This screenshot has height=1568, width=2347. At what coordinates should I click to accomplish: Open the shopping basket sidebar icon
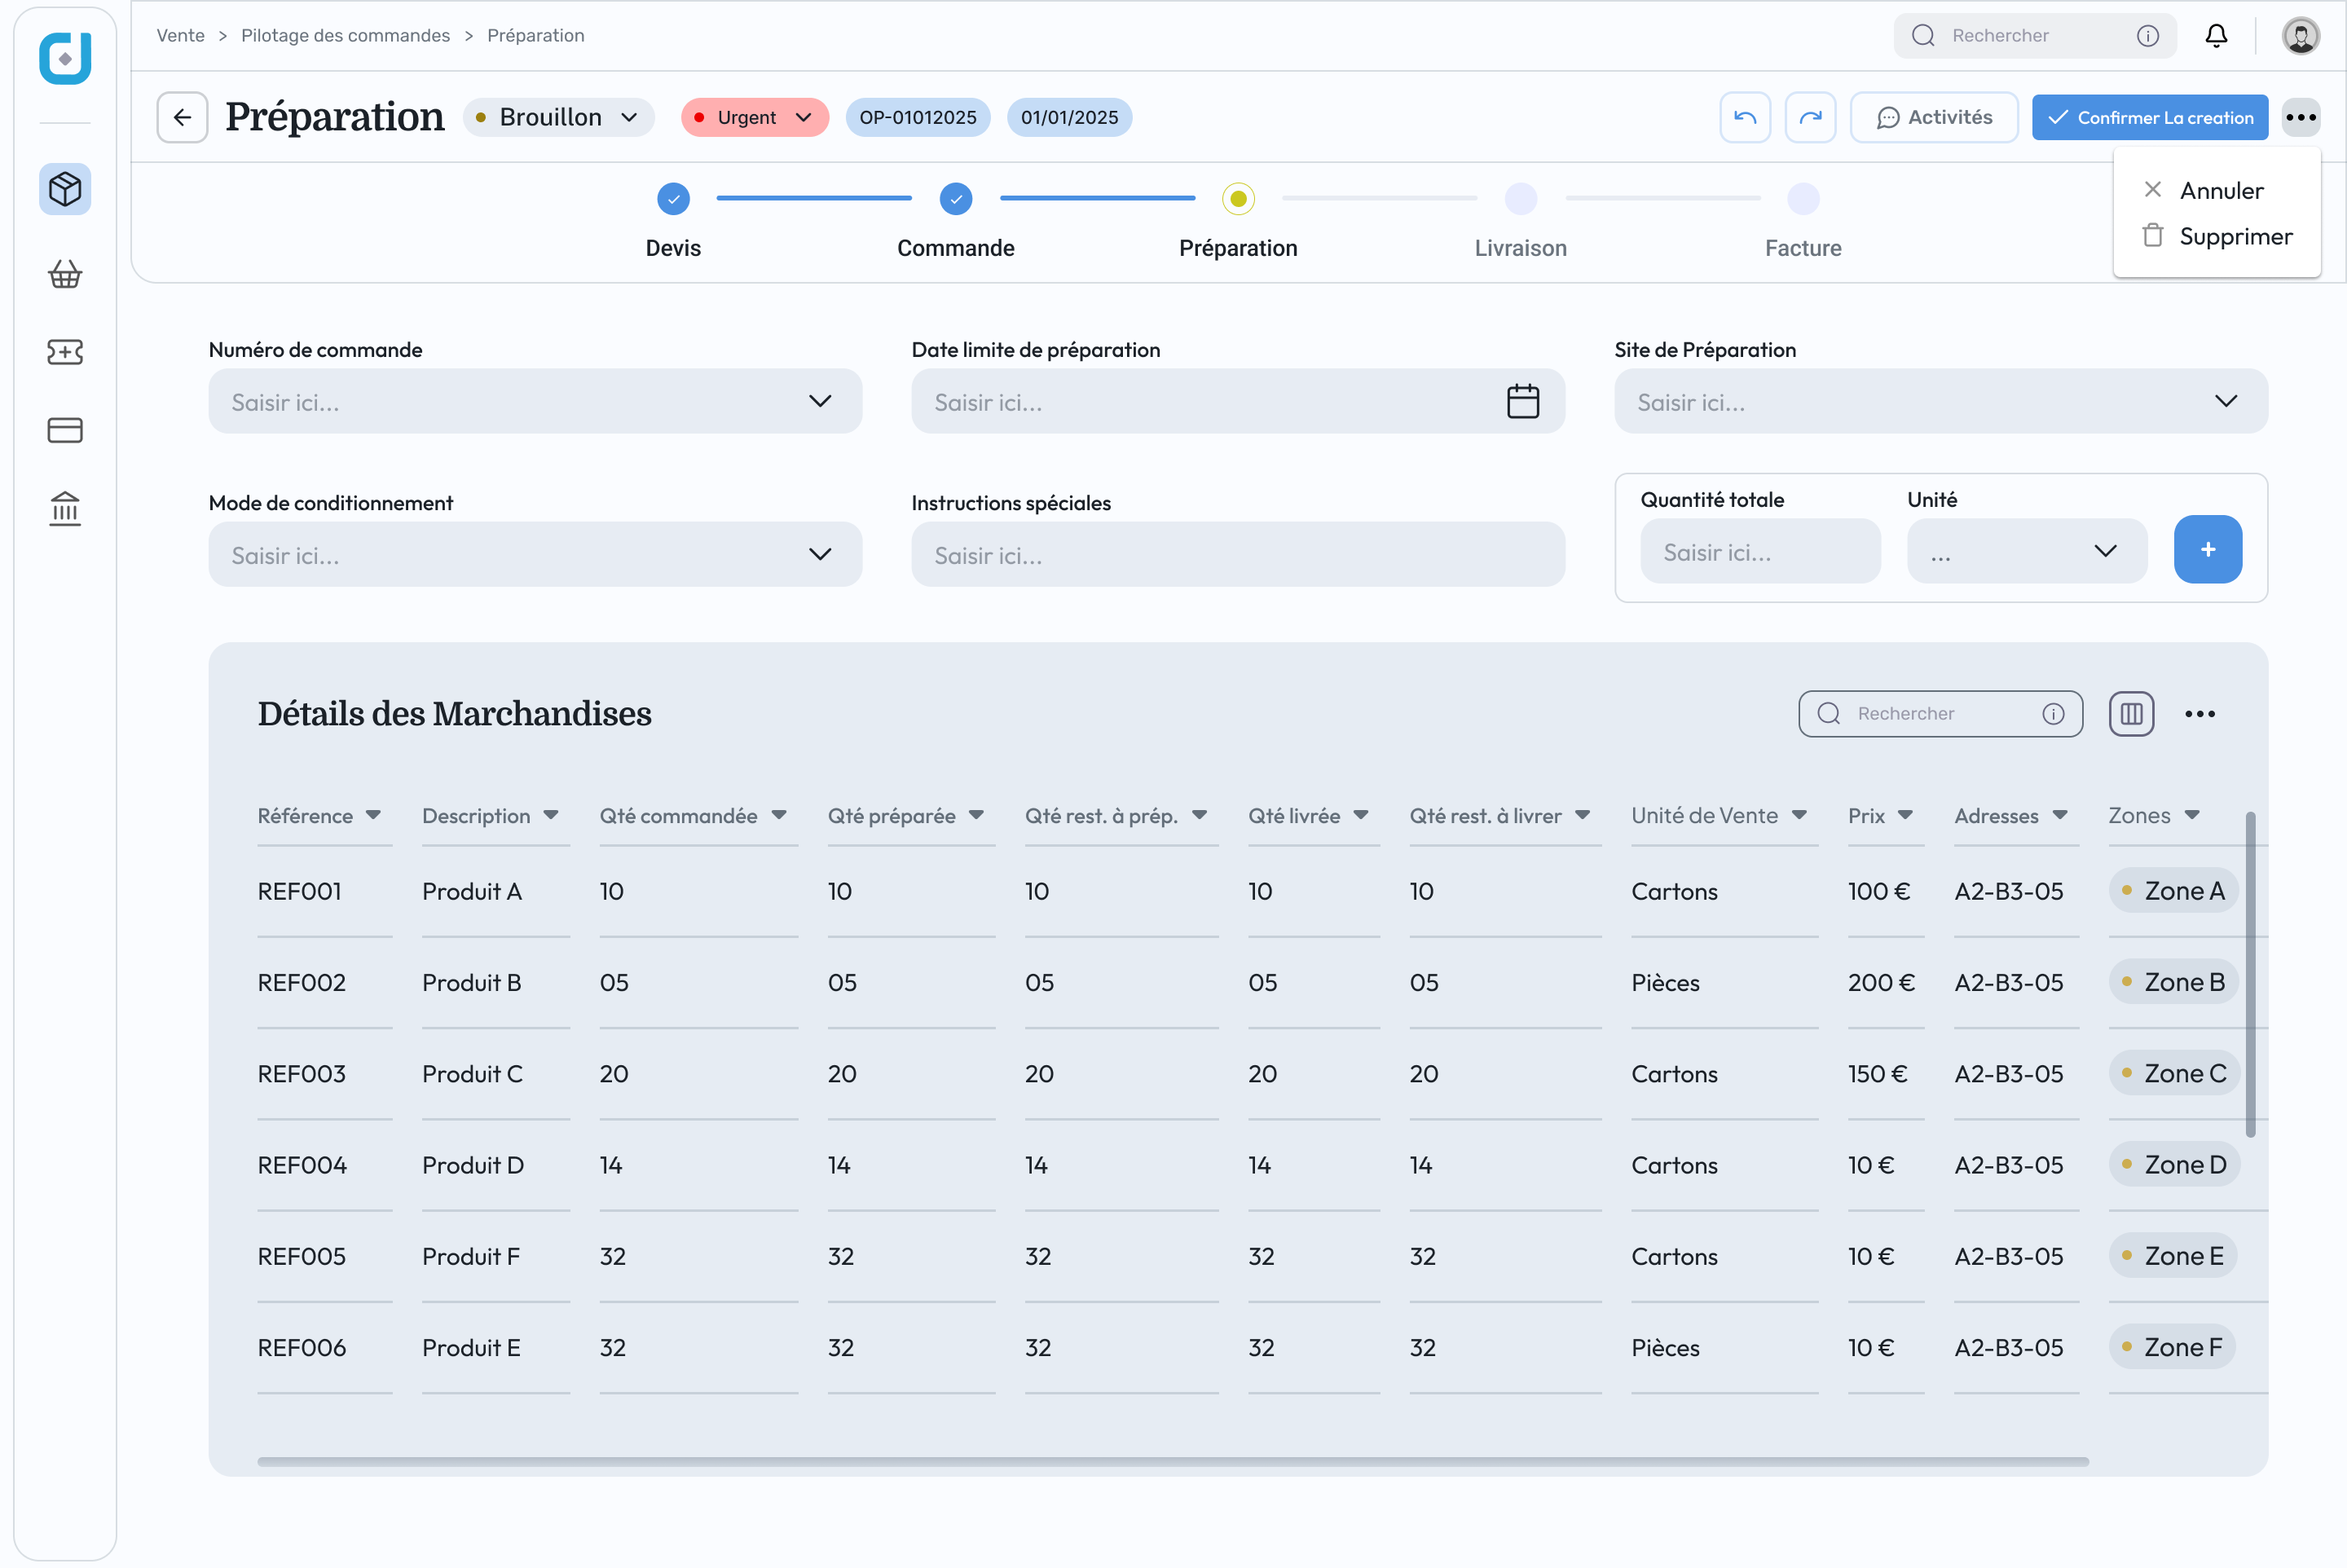[x=65, y=274]
